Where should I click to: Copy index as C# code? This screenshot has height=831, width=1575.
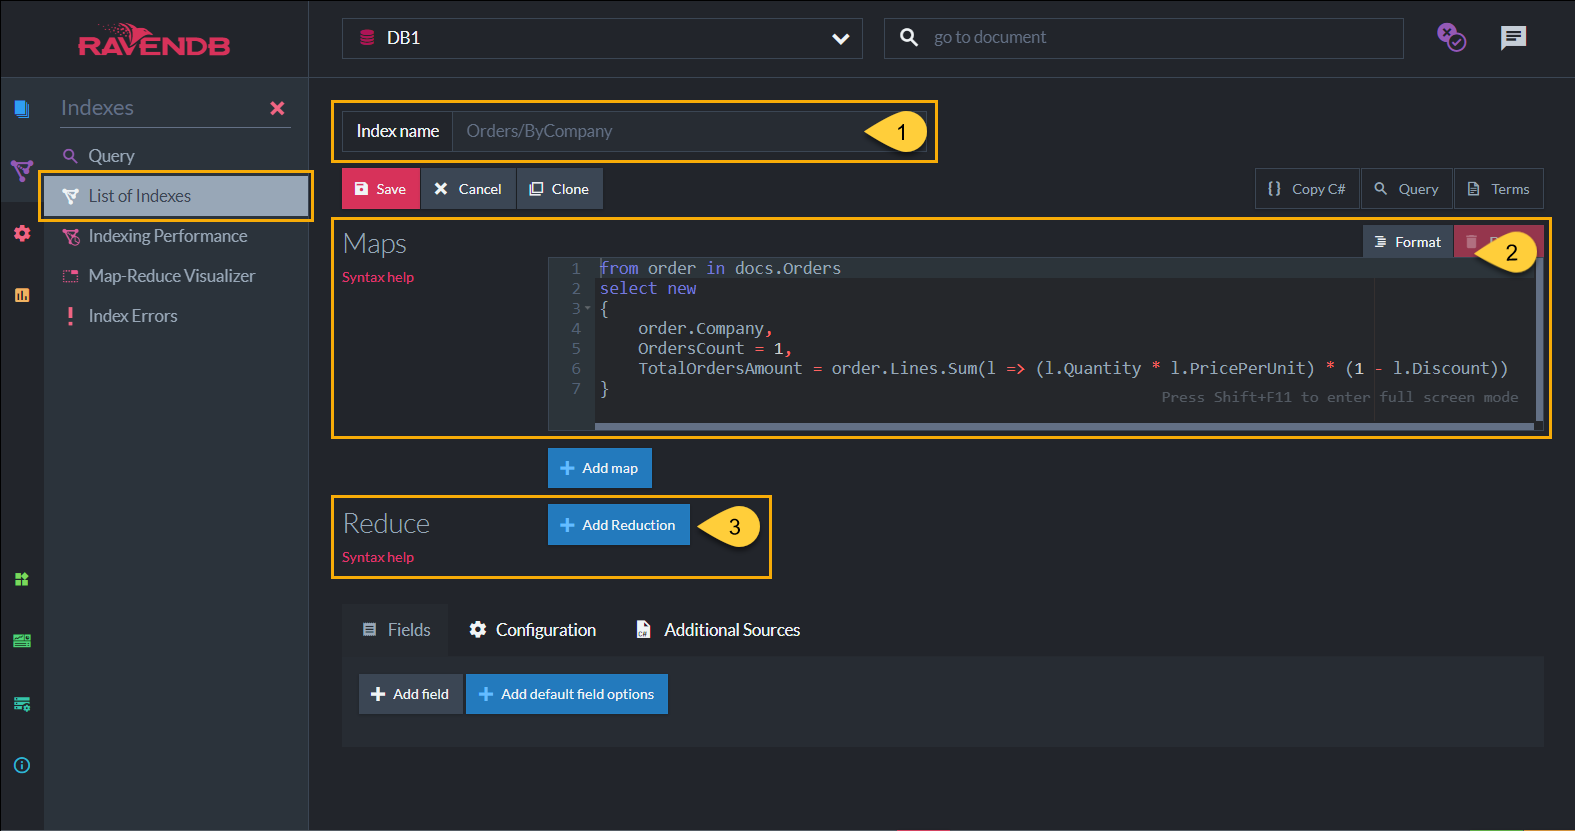click(1307, 189)
